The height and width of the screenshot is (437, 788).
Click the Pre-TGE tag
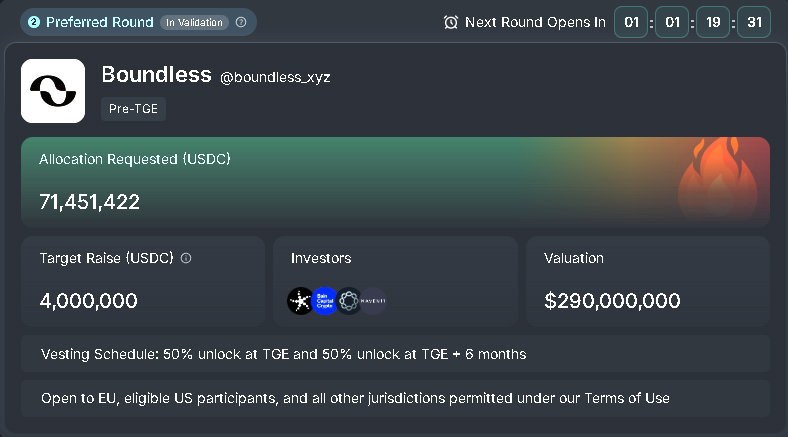pos(134,109)
